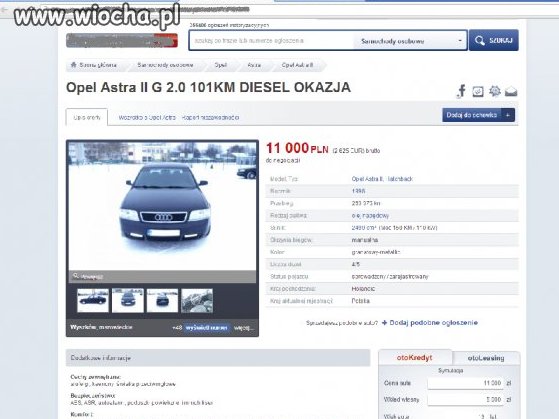This screenshot has height=419, width=559.
Task: Open the Wozidło o Opel Astra tab
Action: coord(147,117)
